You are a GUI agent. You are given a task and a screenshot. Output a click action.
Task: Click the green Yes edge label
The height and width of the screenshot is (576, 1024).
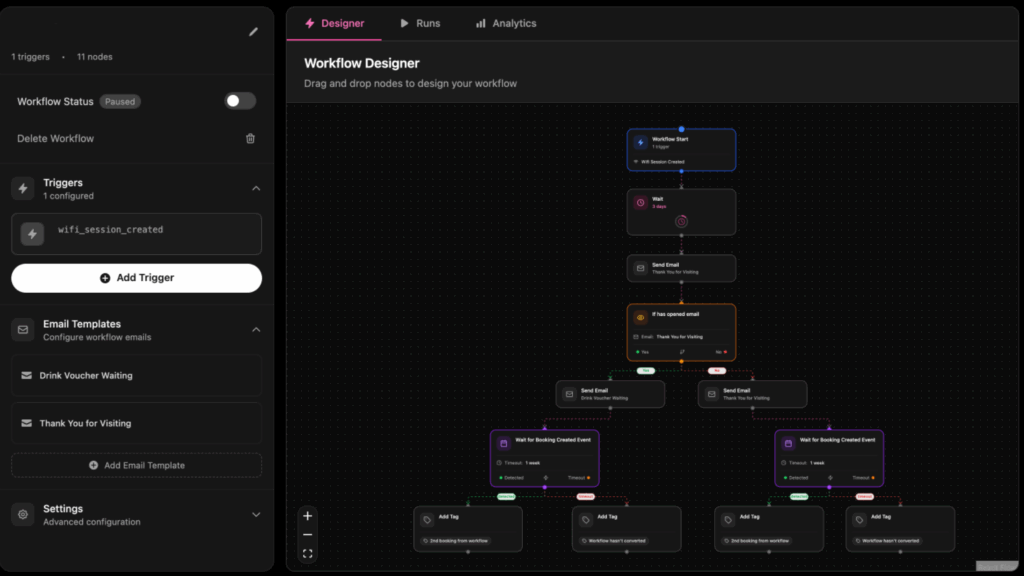646,371
